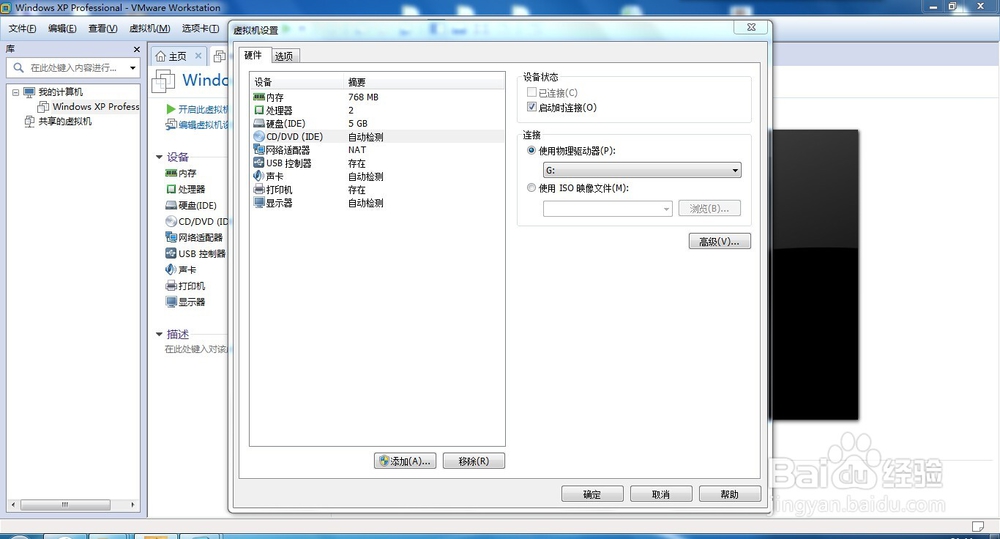This screenshot has height=539, width=1000.
Task: Click the Browse (B)... button
Action: (x=709, y=209)
